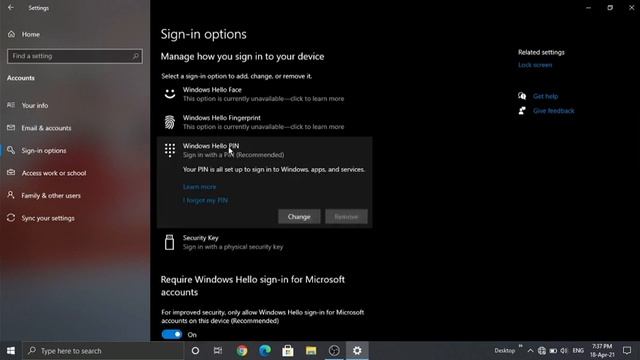Click the Family & other users person icon

11,195
